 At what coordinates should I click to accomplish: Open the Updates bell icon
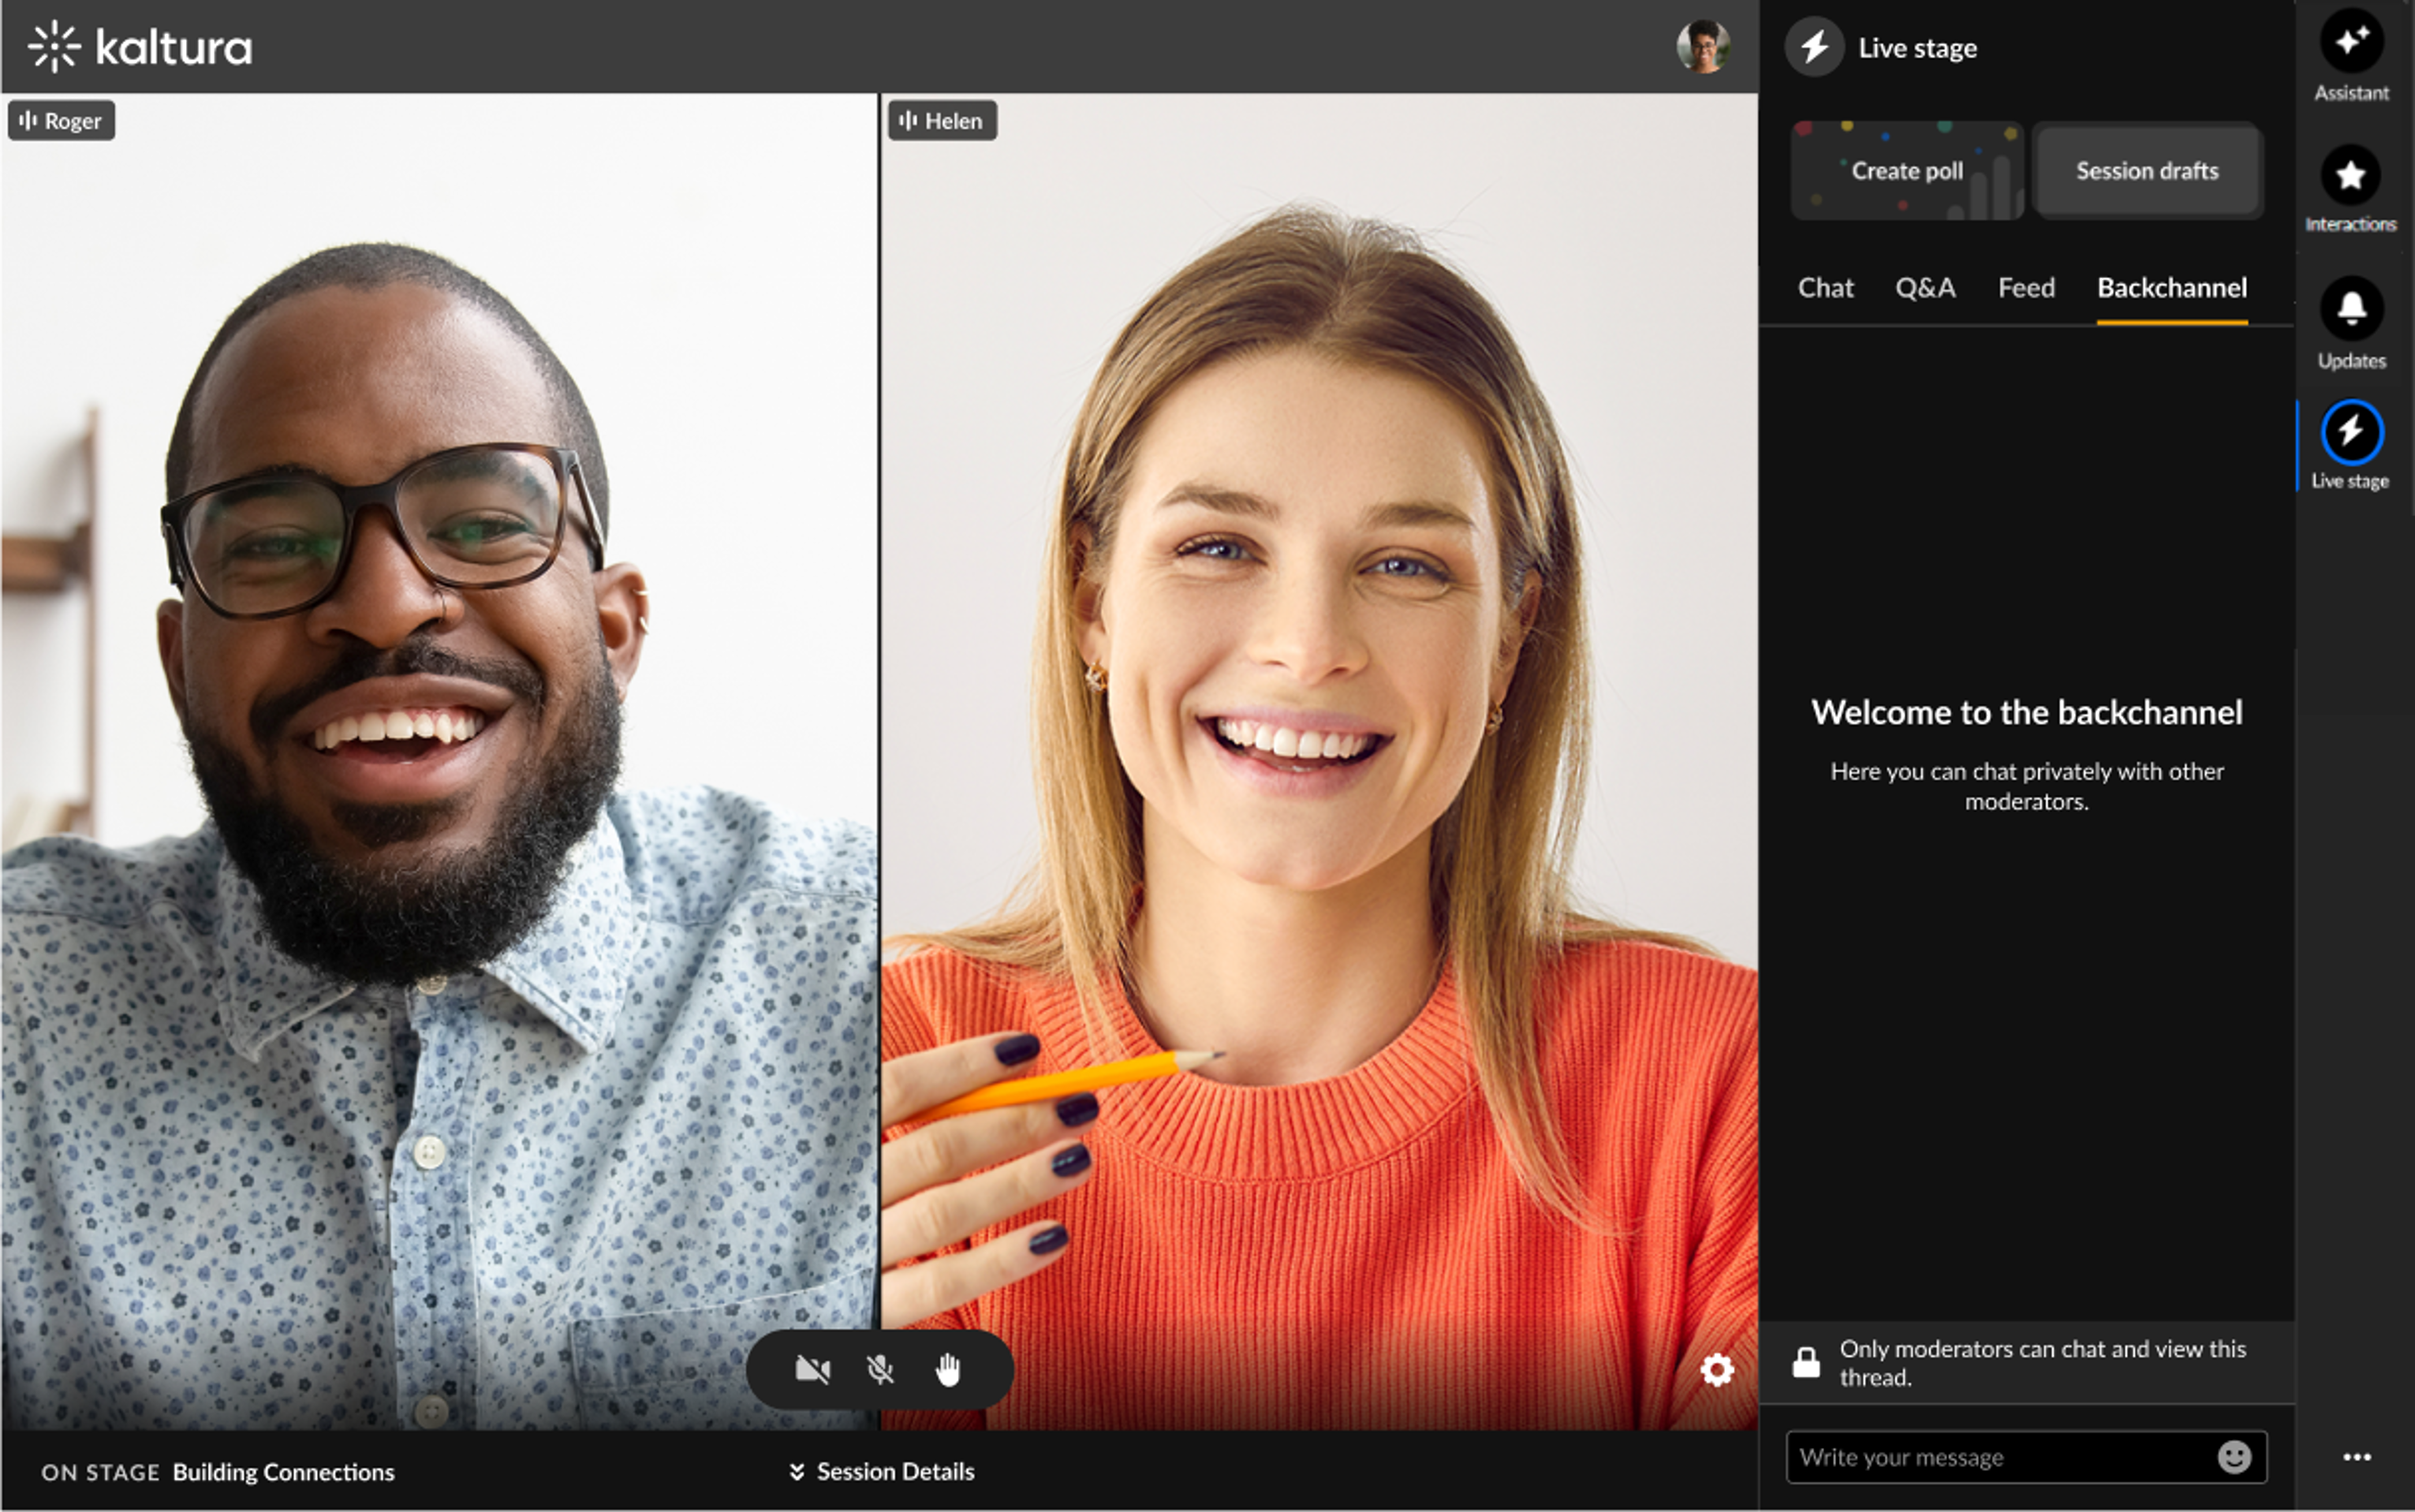[2351, 309]
